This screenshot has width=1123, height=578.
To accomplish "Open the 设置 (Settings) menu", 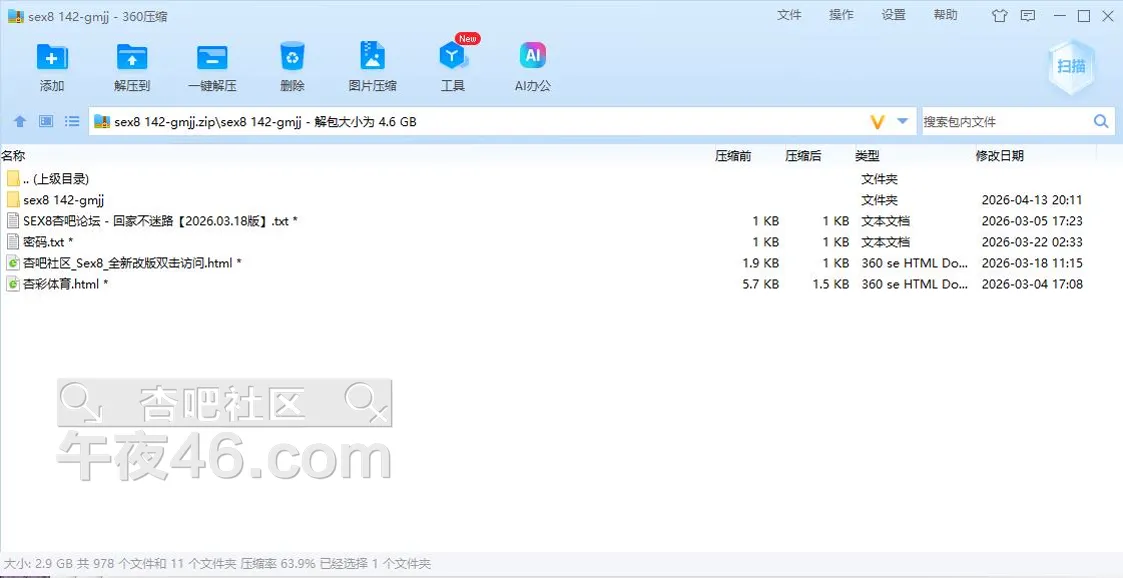I will (893, 15).
